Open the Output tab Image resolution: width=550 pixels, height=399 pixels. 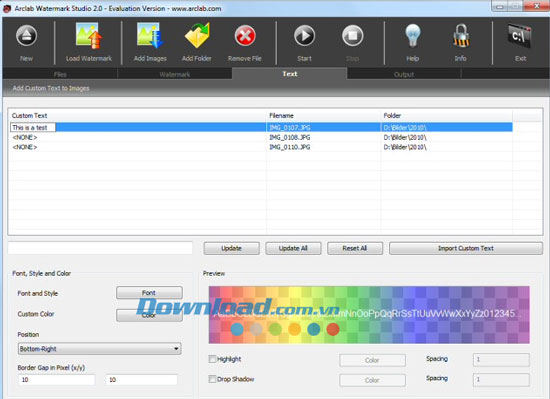coord(404,74)
